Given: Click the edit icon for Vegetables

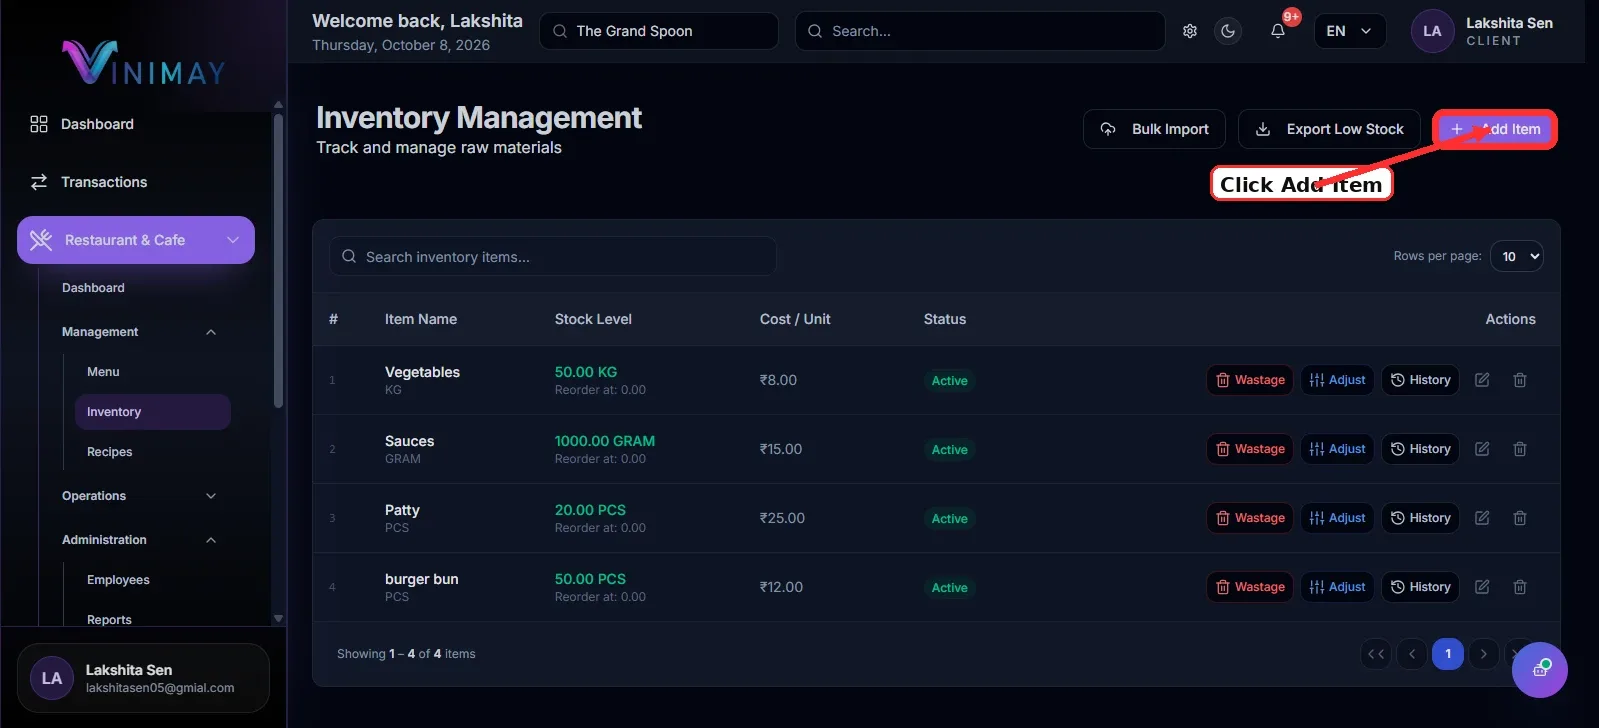Looking at the screenshot, I should pos(1482,380).
